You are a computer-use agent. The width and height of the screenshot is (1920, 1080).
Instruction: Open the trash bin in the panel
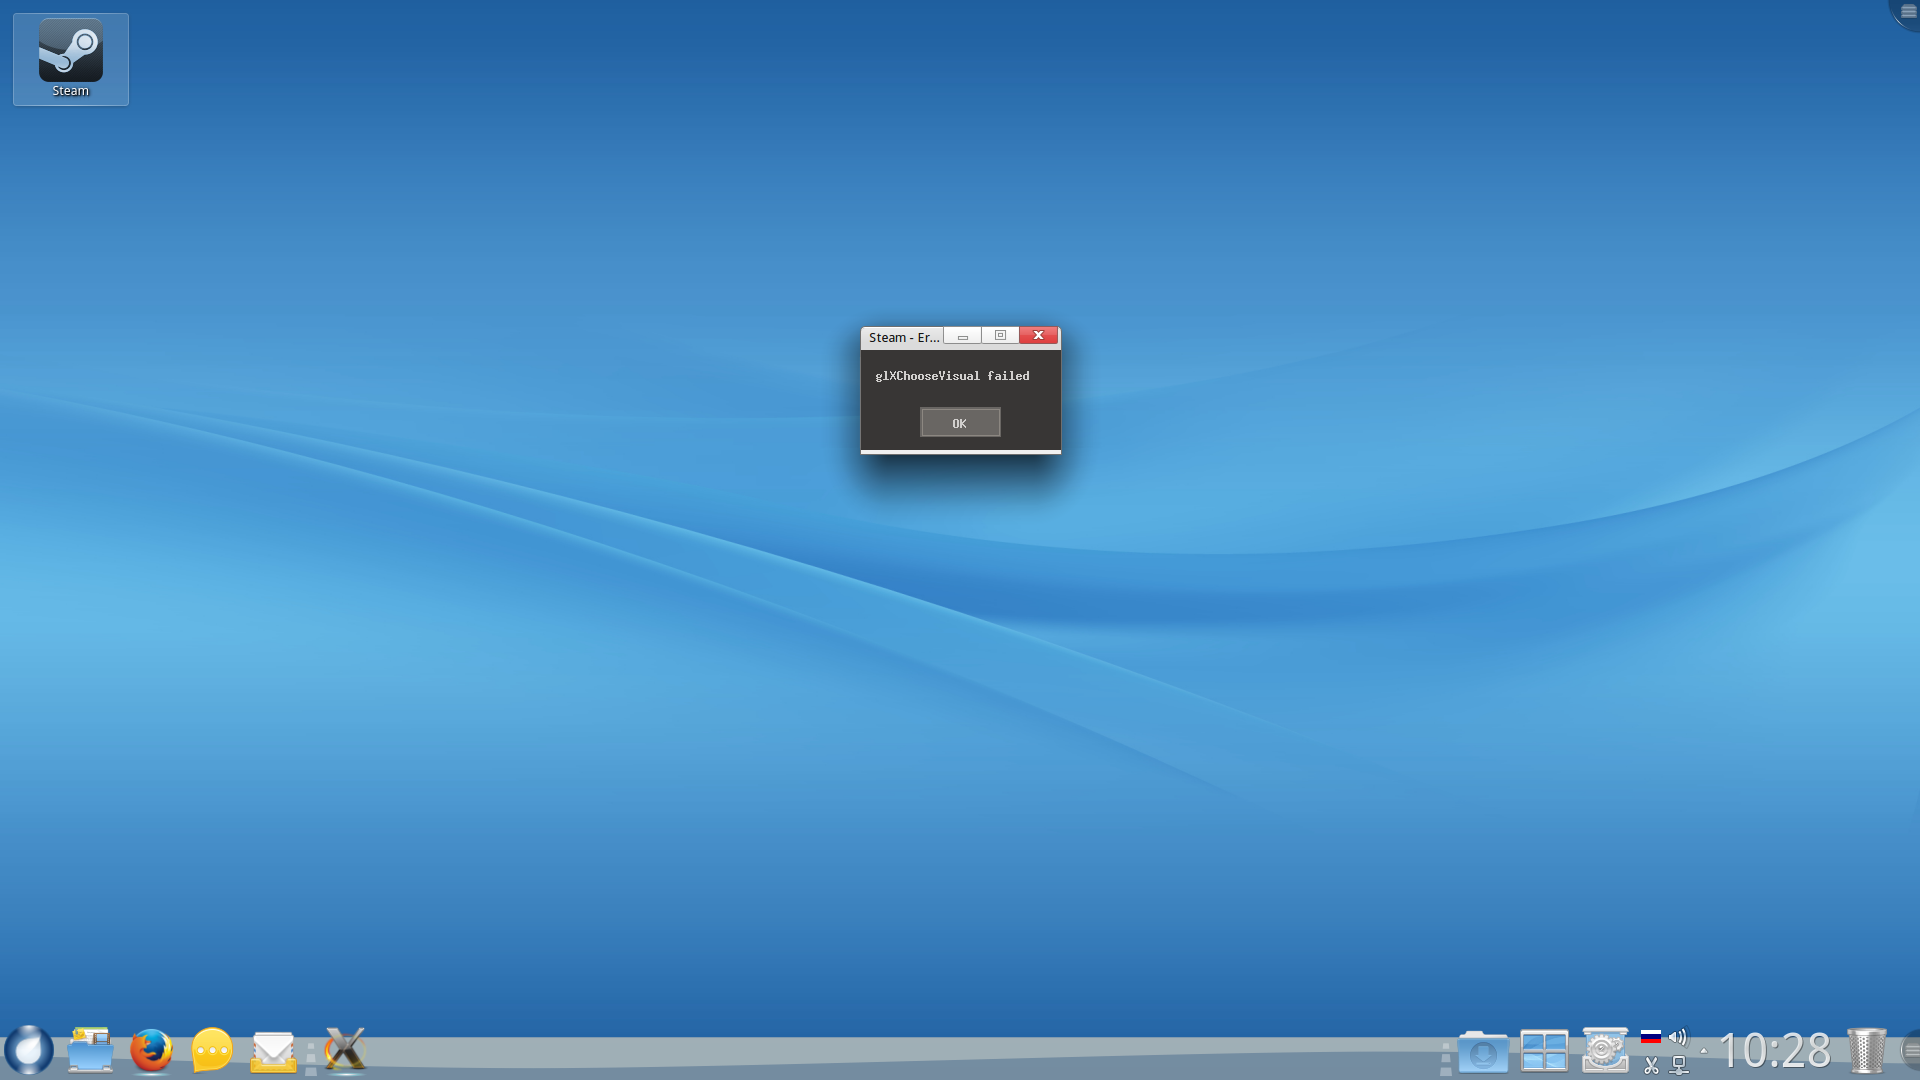[x=1866, y=1051]
